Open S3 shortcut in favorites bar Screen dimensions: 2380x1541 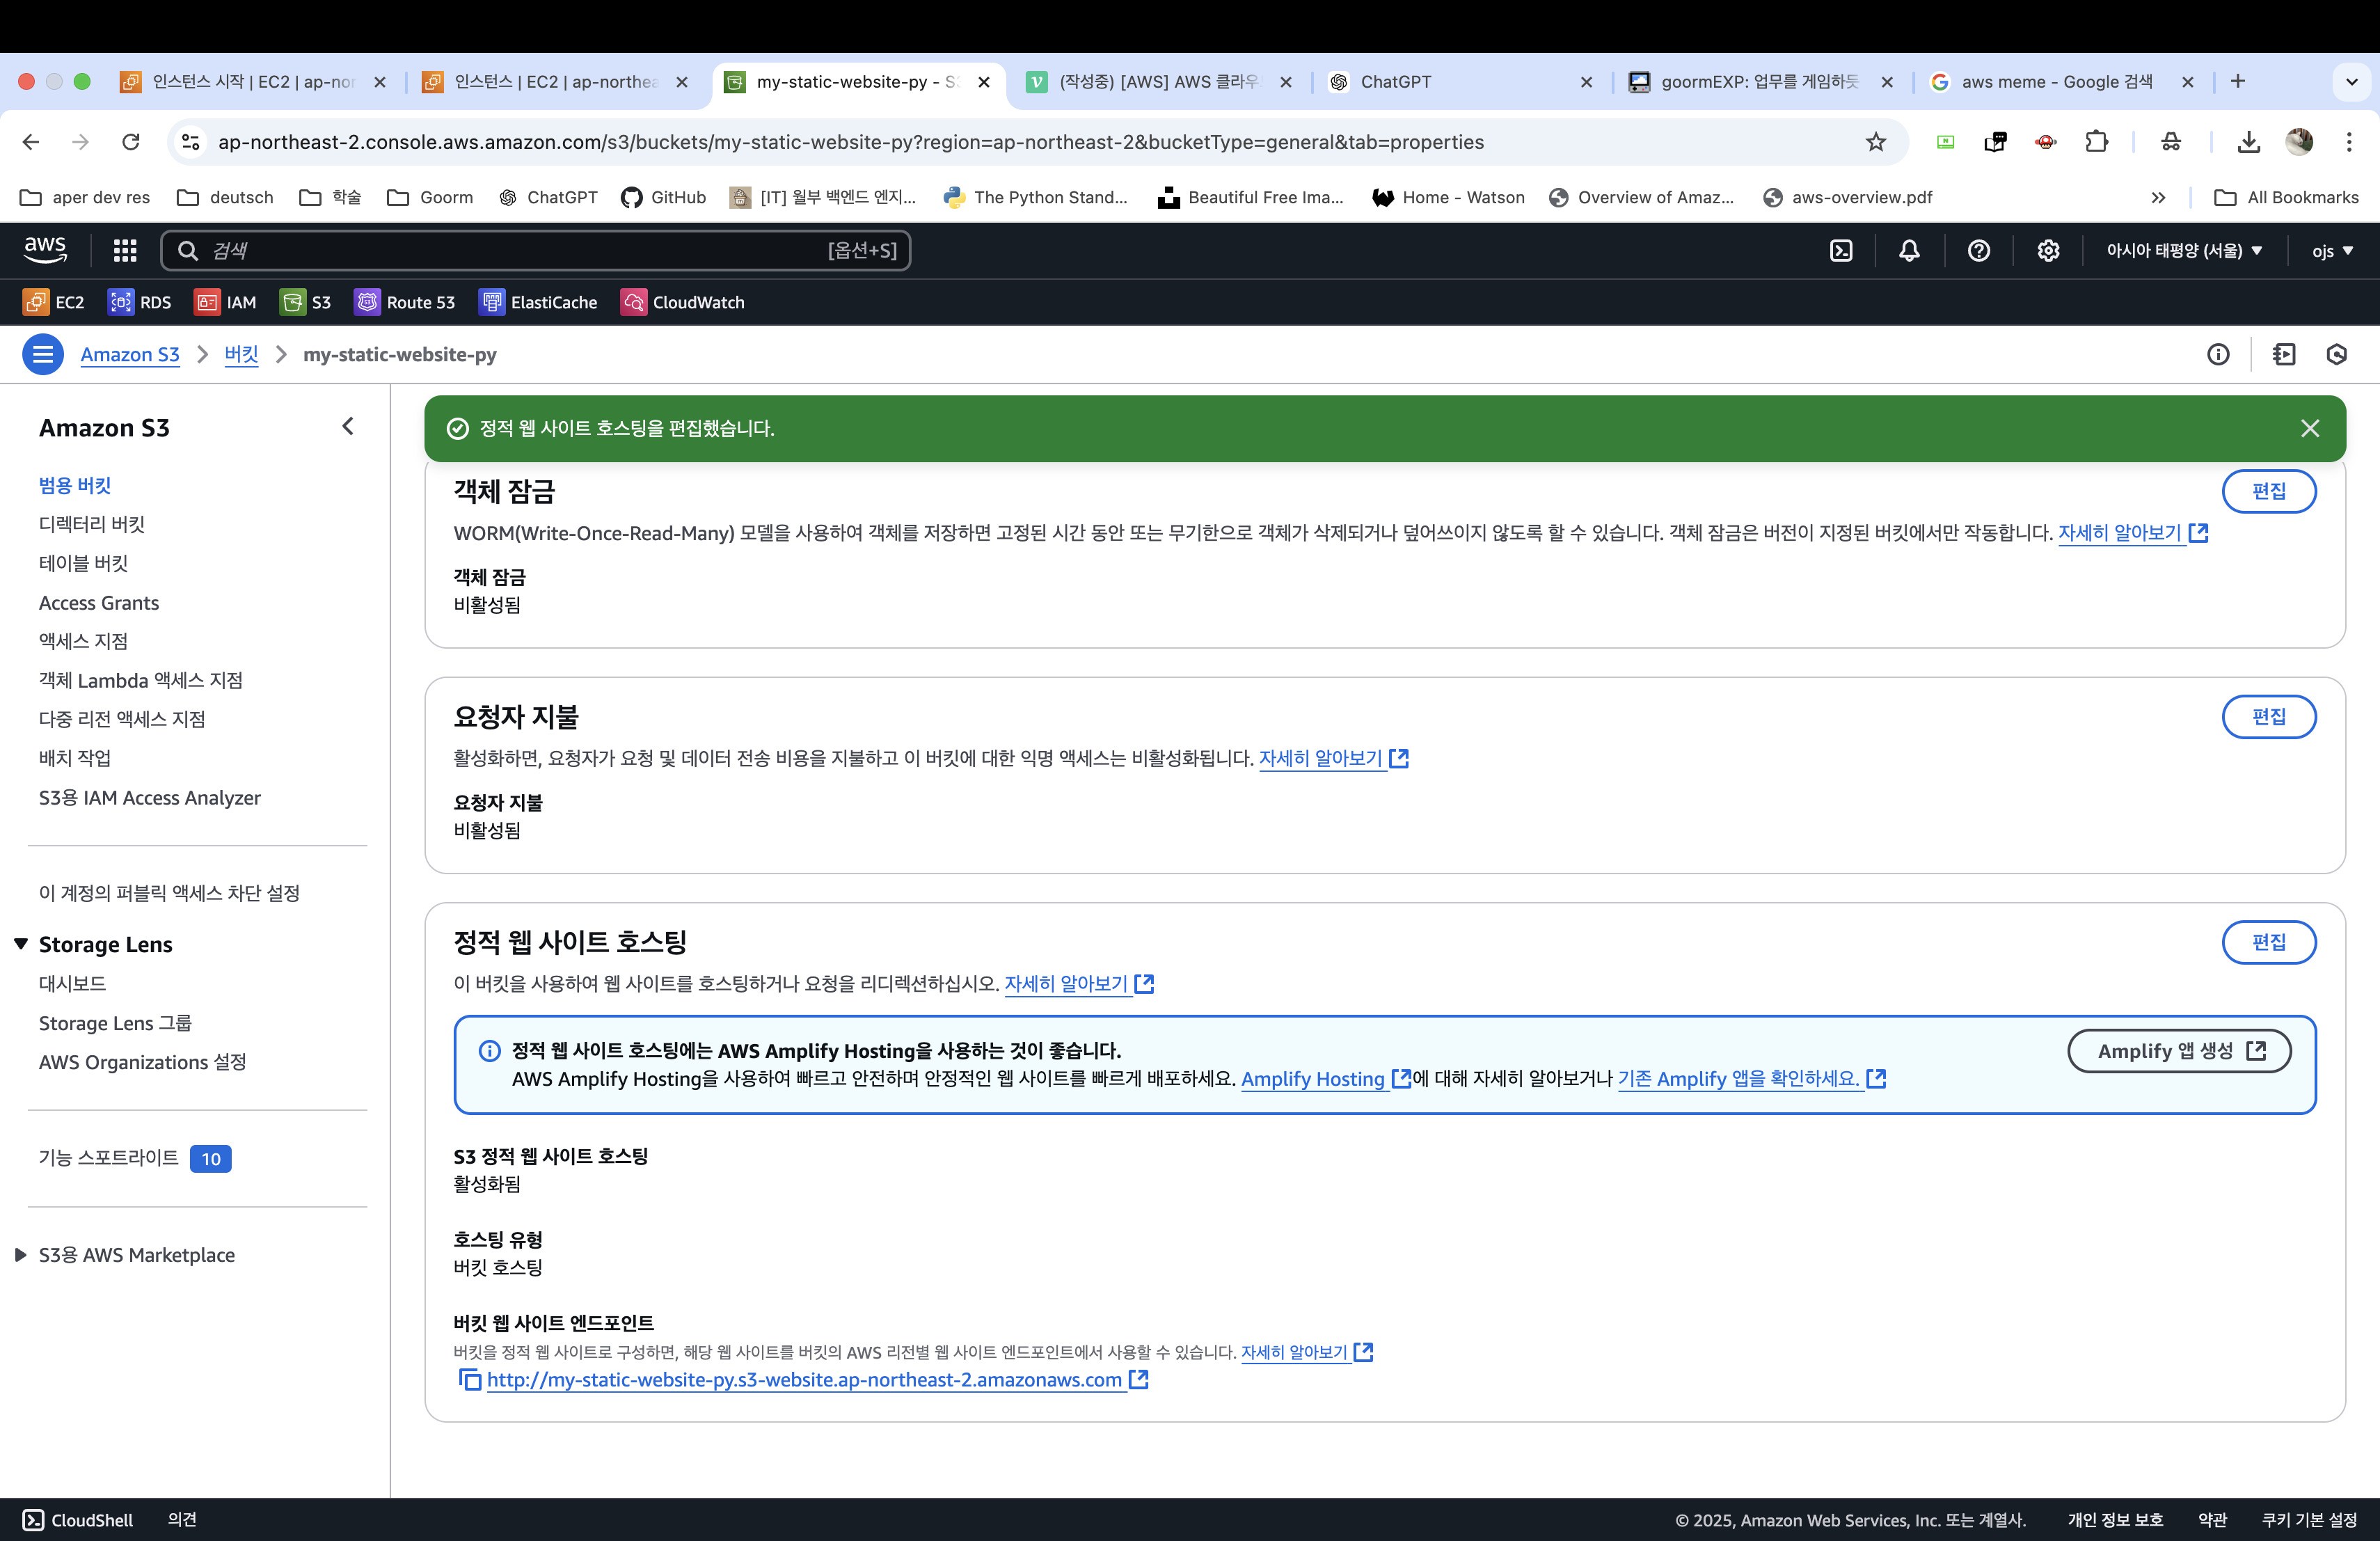pyautogui.click(x=306, y=302)
